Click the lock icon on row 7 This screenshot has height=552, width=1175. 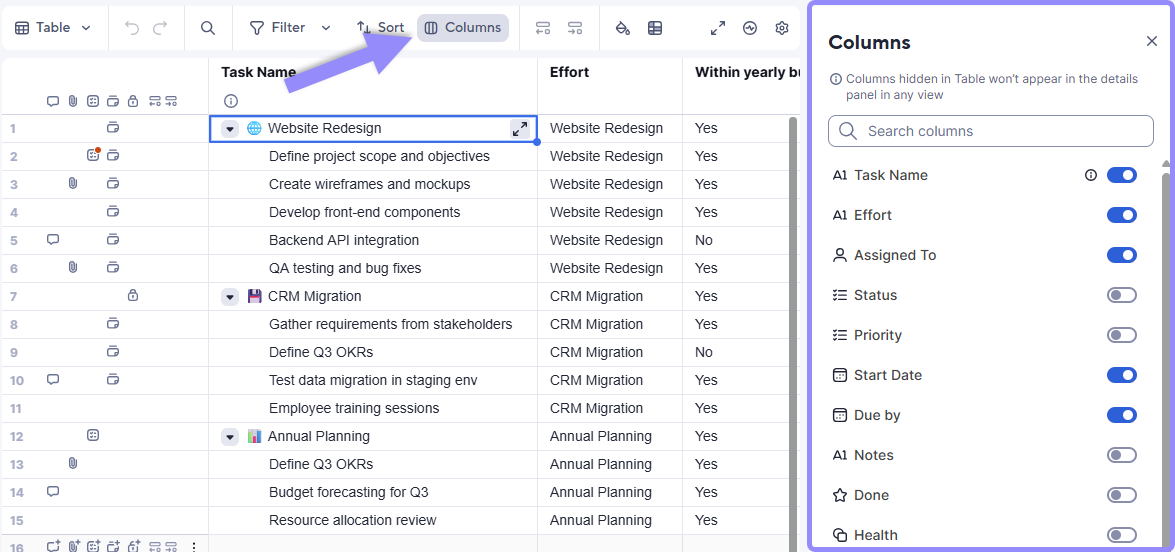(x=133, y=296)
